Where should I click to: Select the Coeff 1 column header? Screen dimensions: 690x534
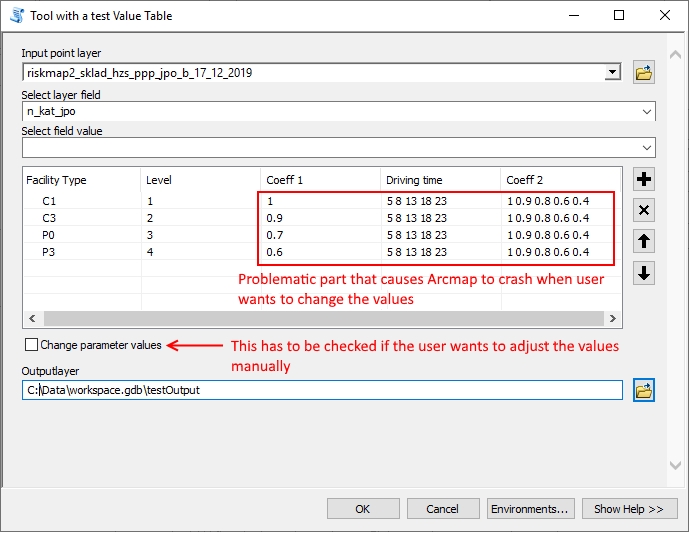[320, 180]
